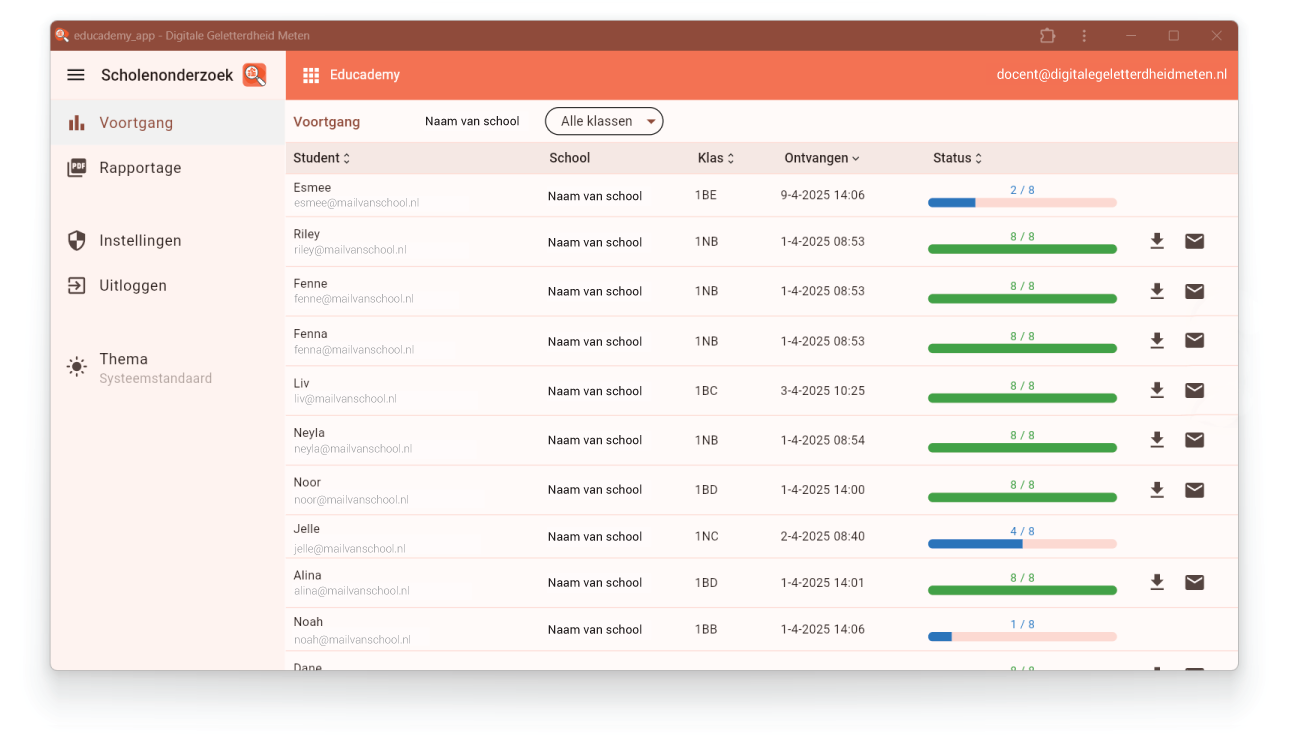The image size is (1292, 746).
Task: Open the hamburger navigation menu
Action: tap(76, 75)
